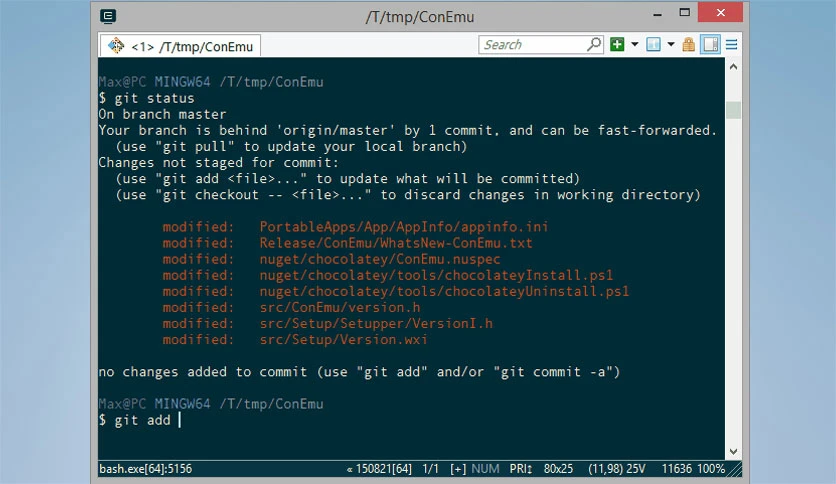Click the WhatsNew-ConEmu.txt file path
Image resolution: width=836 pixels, height=484 pixels.
(396, 243)
